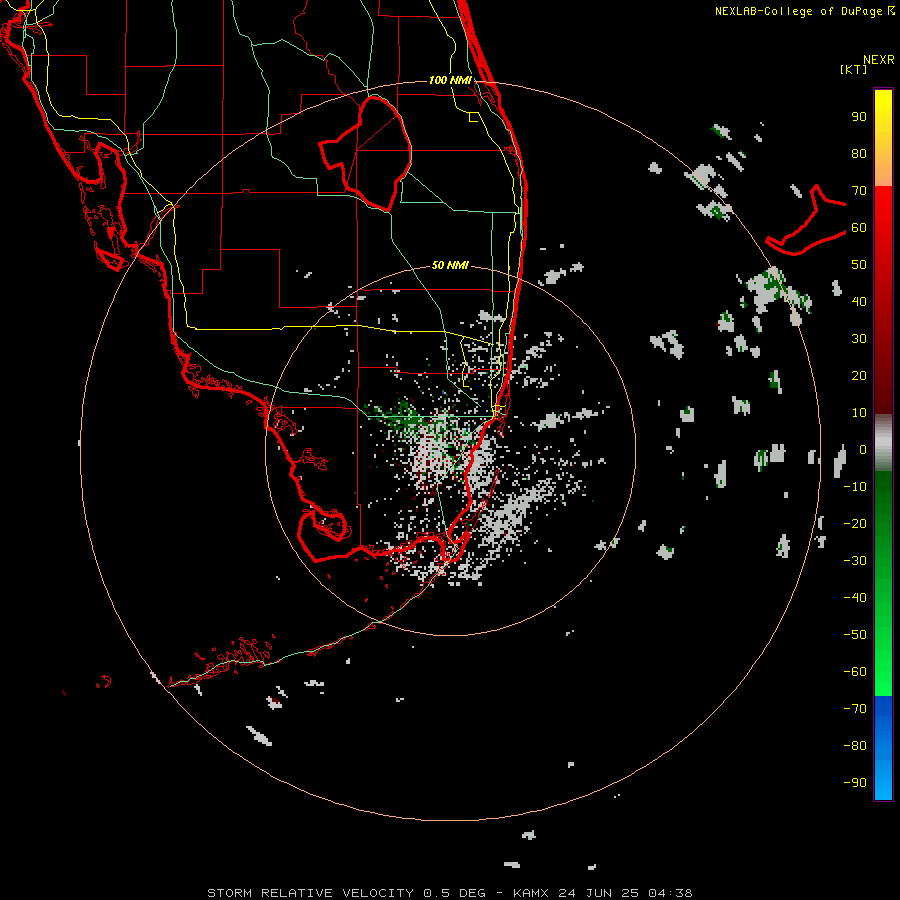The width and height of the screenshot is (900, 900).
Task: Click the positive 80 knot scale label
Action: point(859,154)
